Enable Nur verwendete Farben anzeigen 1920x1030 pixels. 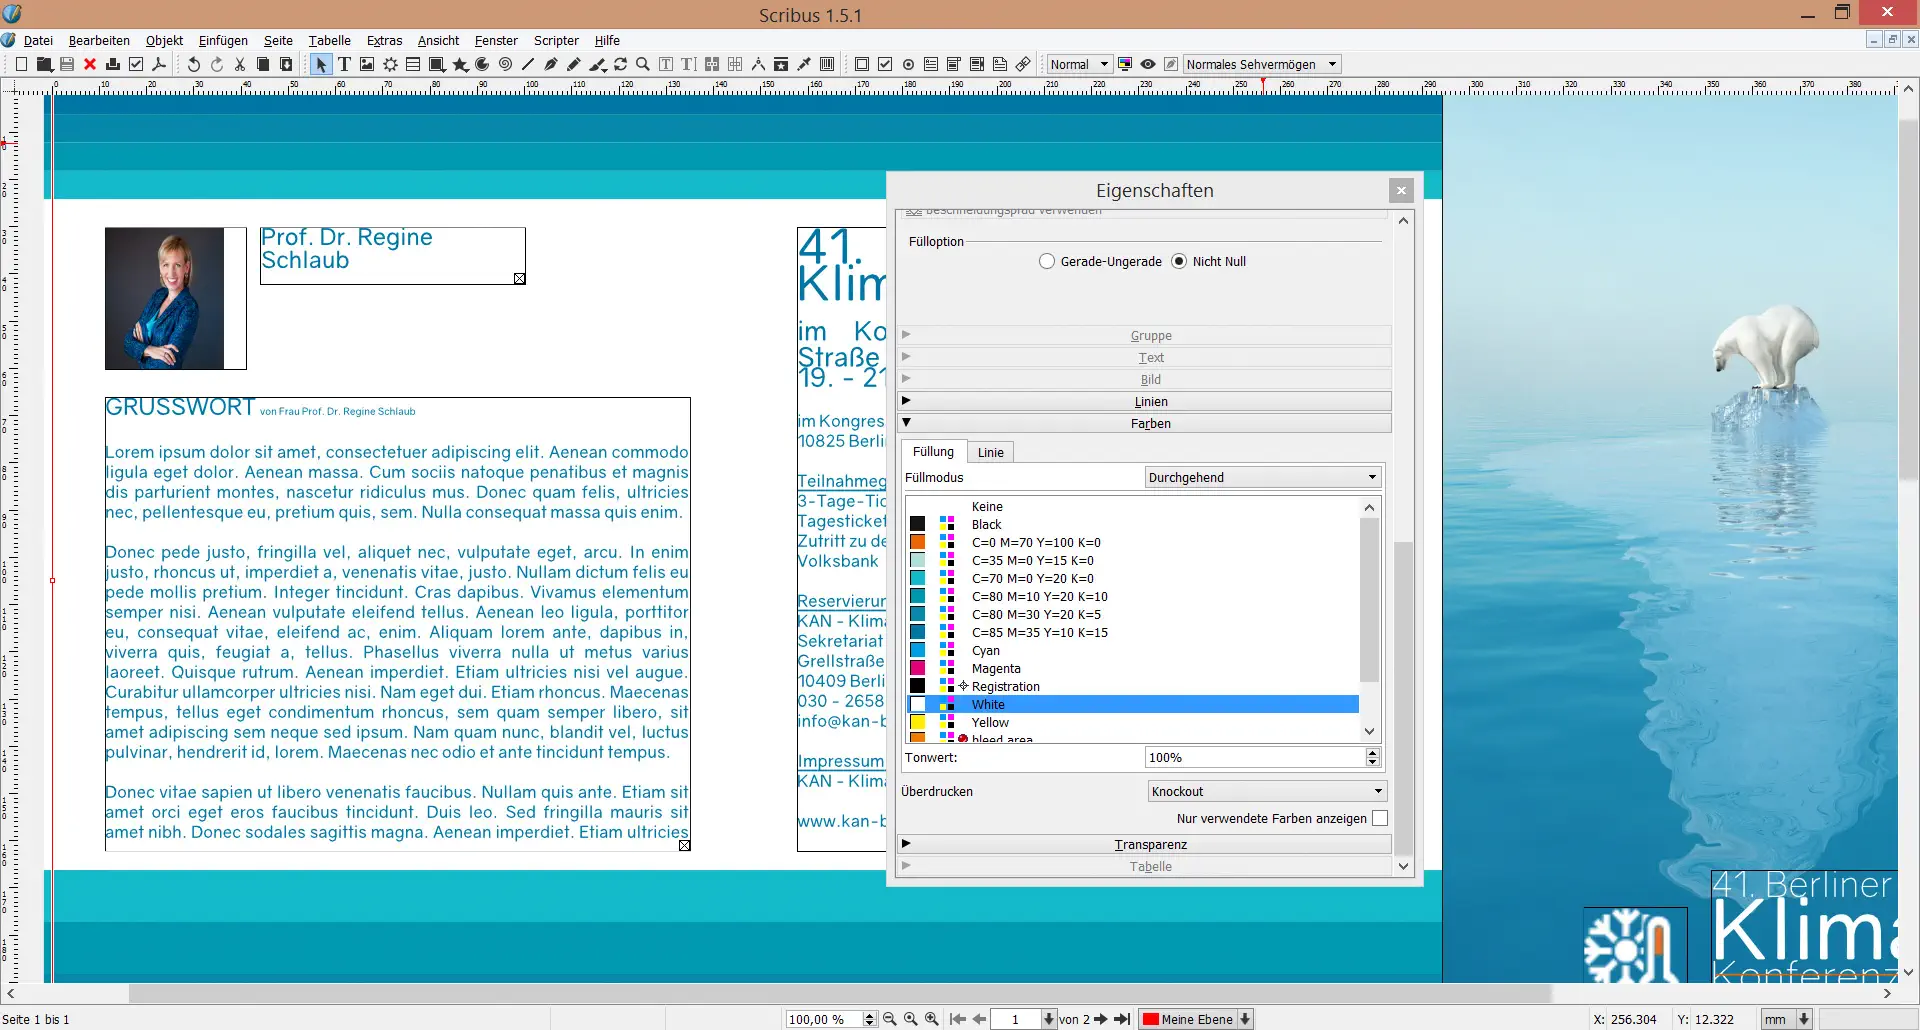(x=1380, y=818)
